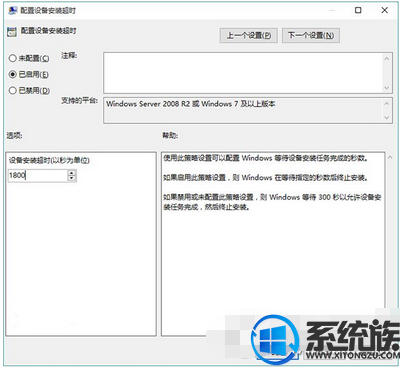The width and height of the screenshot is (400, 368).
Task: Increase timeout with the spinner up arrow
Action: click(x=72, y=173)
